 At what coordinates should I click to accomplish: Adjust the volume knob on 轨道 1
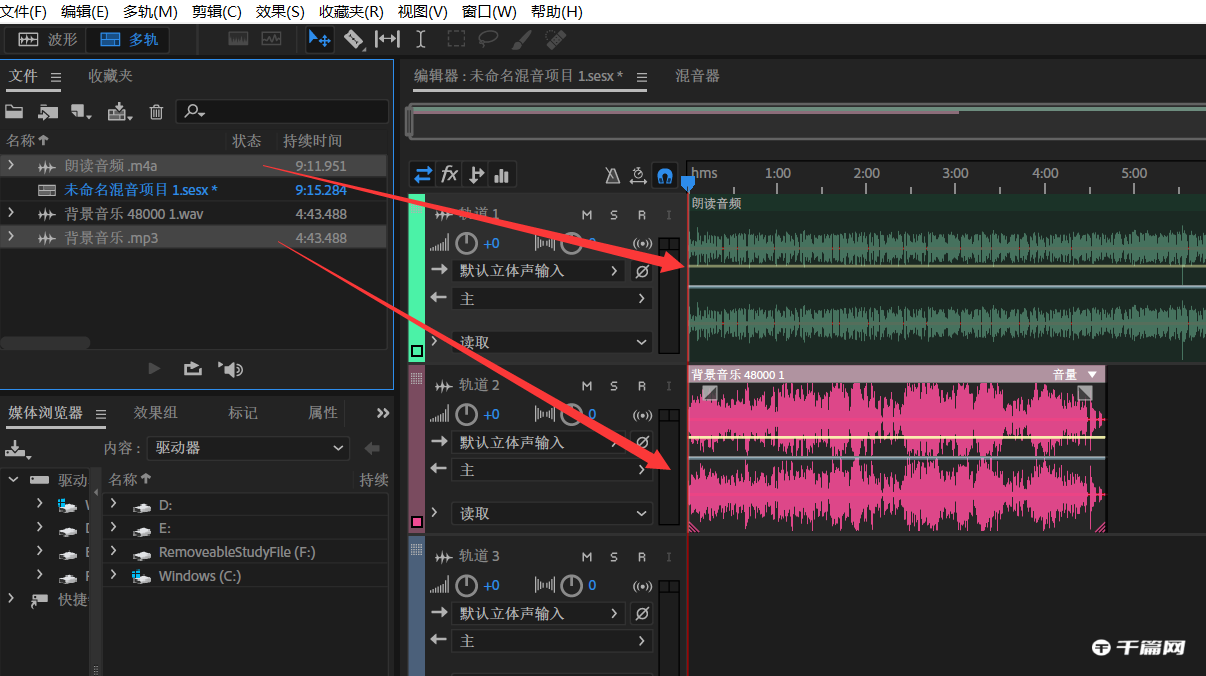[466, 242]
